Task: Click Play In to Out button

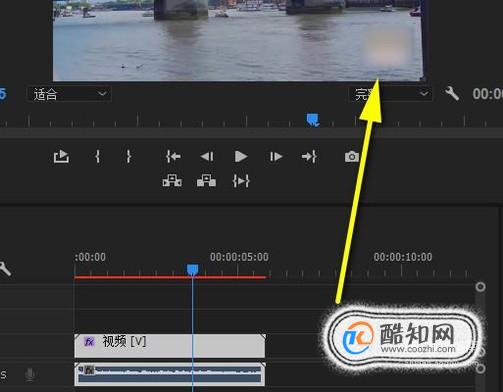Action: 241,181
